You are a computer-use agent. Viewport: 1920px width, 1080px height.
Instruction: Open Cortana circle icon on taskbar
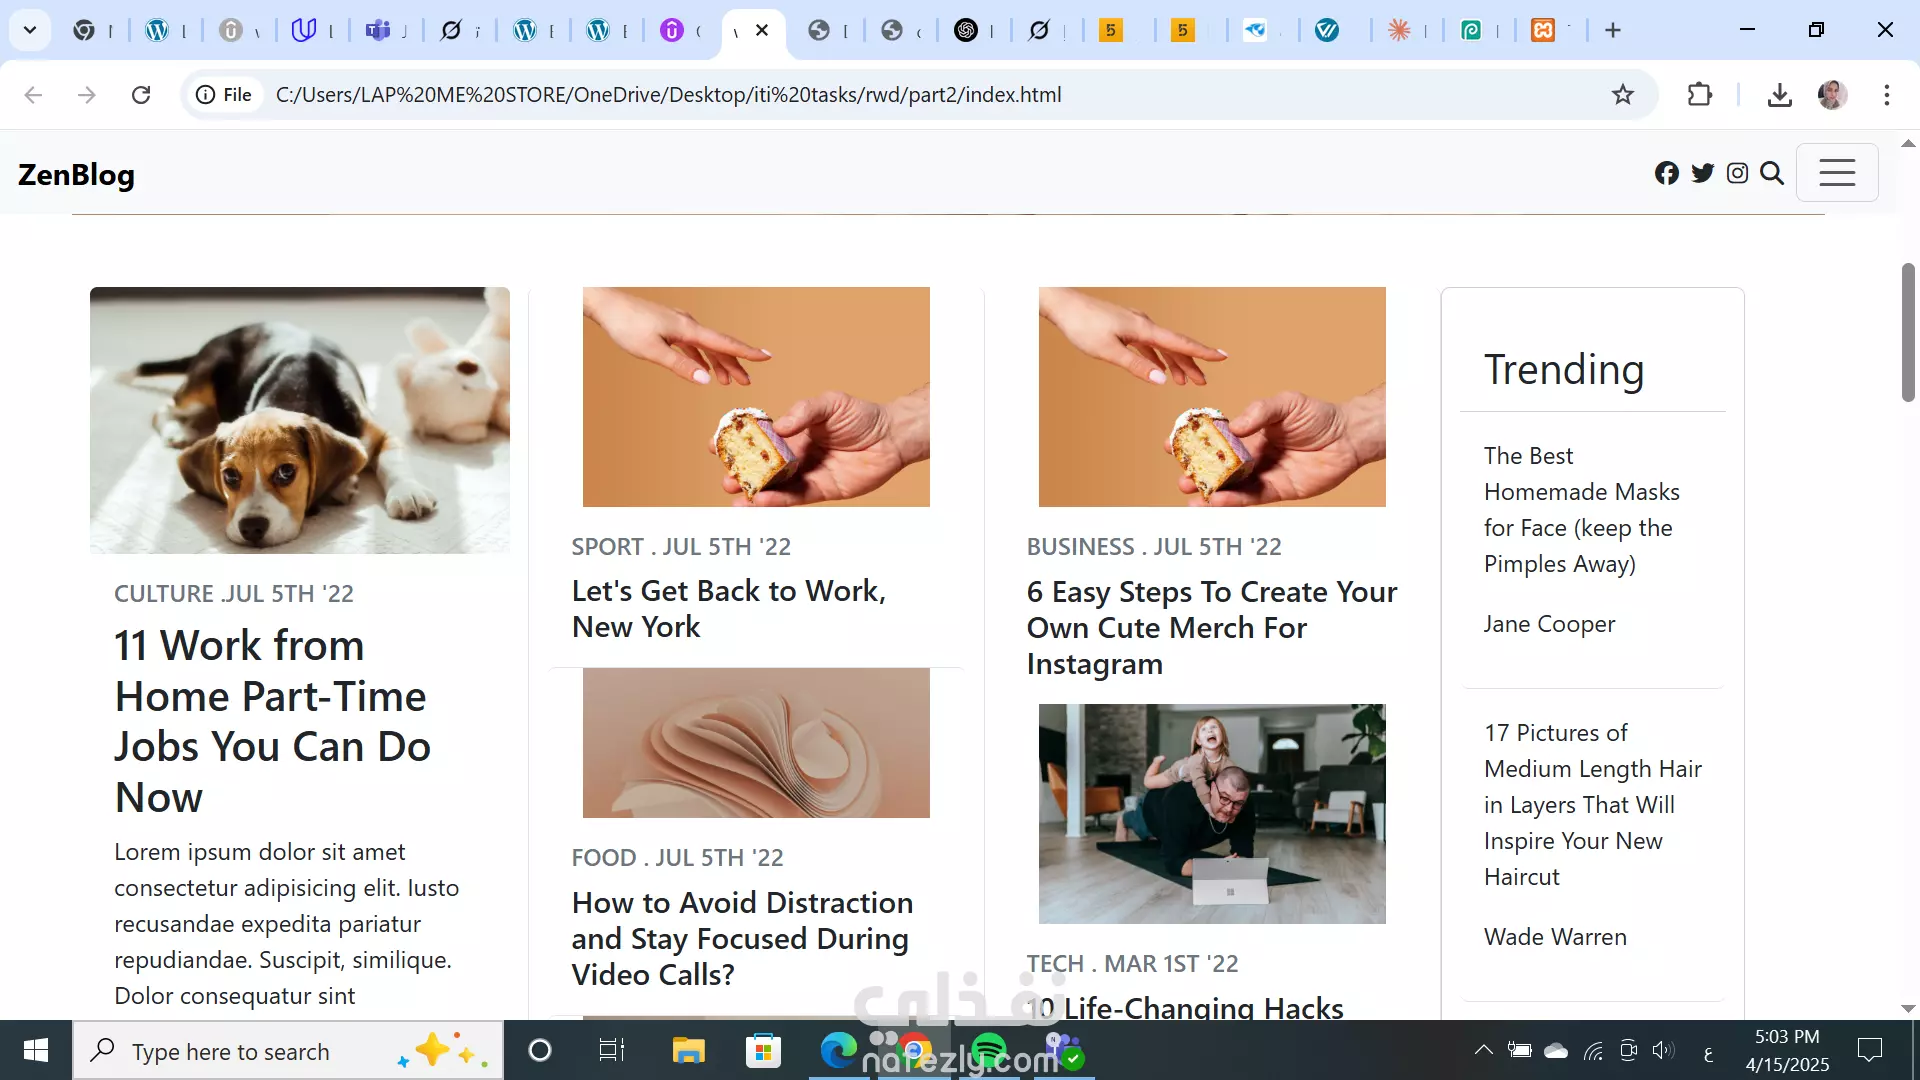click(540, 1050)
